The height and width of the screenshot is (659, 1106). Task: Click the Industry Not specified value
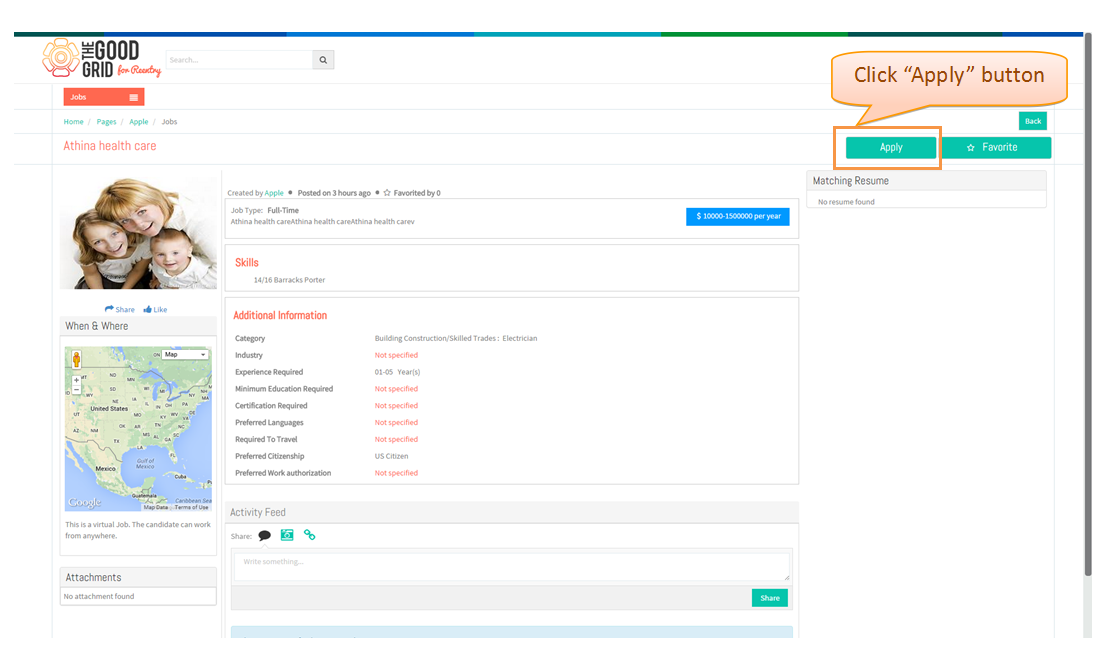pyautogui.click(x=396, y=356)
